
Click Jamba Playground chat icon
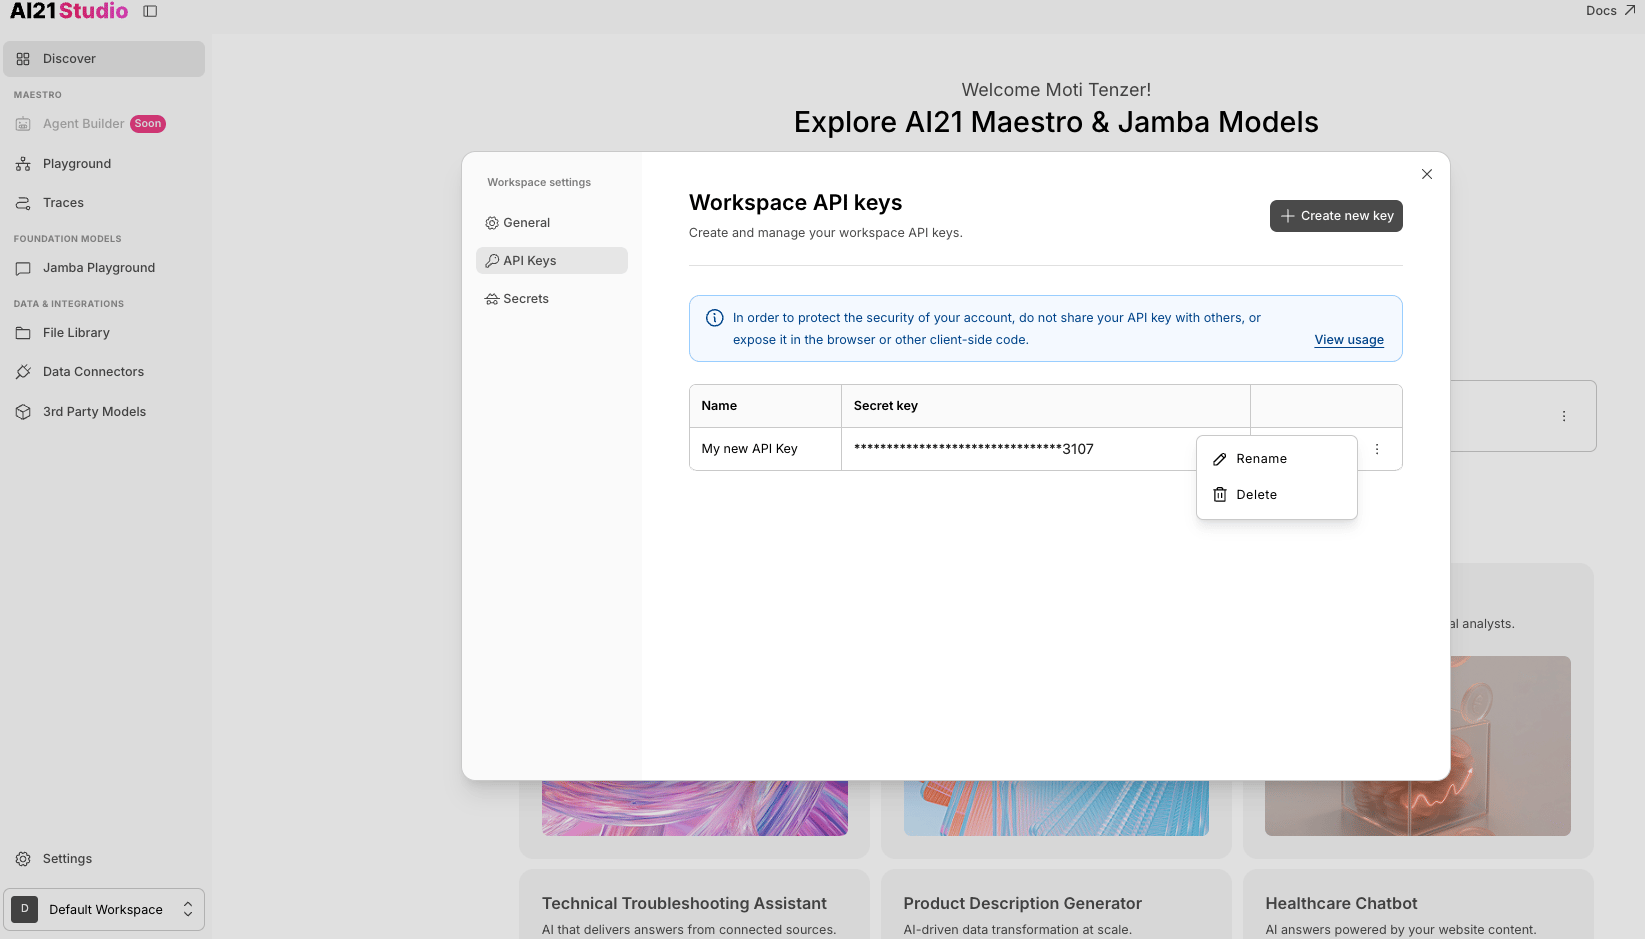click(x=23, y=268)
